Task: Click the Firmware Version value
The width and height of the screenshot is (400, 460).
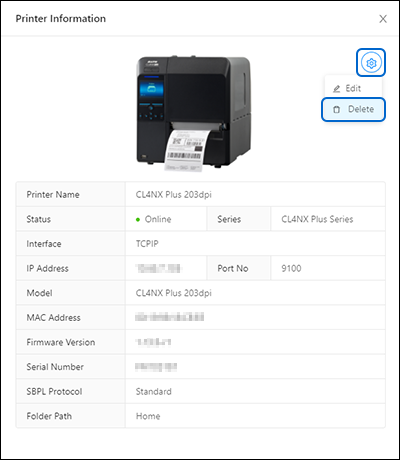Action: [153, 342]
